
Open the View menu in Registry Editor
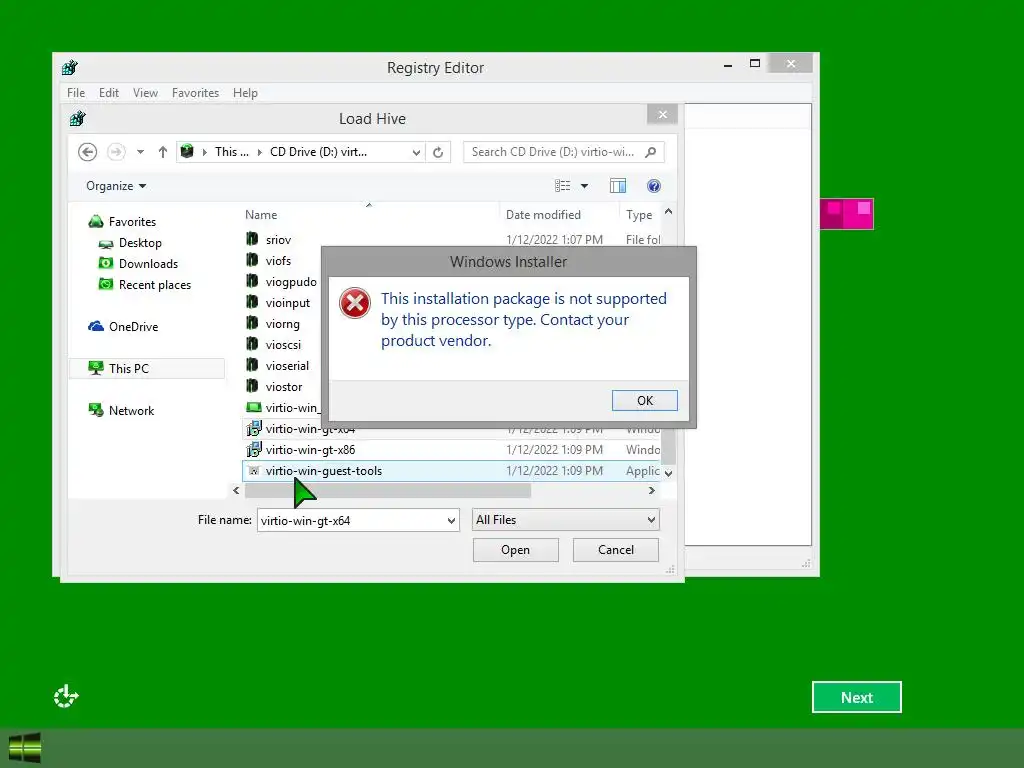[x=145, y=93]
